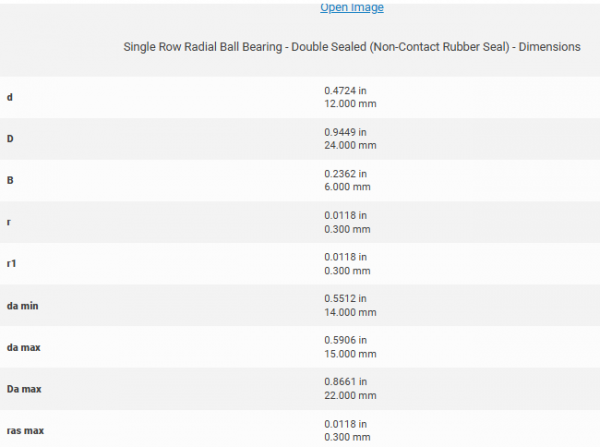Click the 0.8661 in value
This screenshot has height=447, width=600.
coord(346,381)
